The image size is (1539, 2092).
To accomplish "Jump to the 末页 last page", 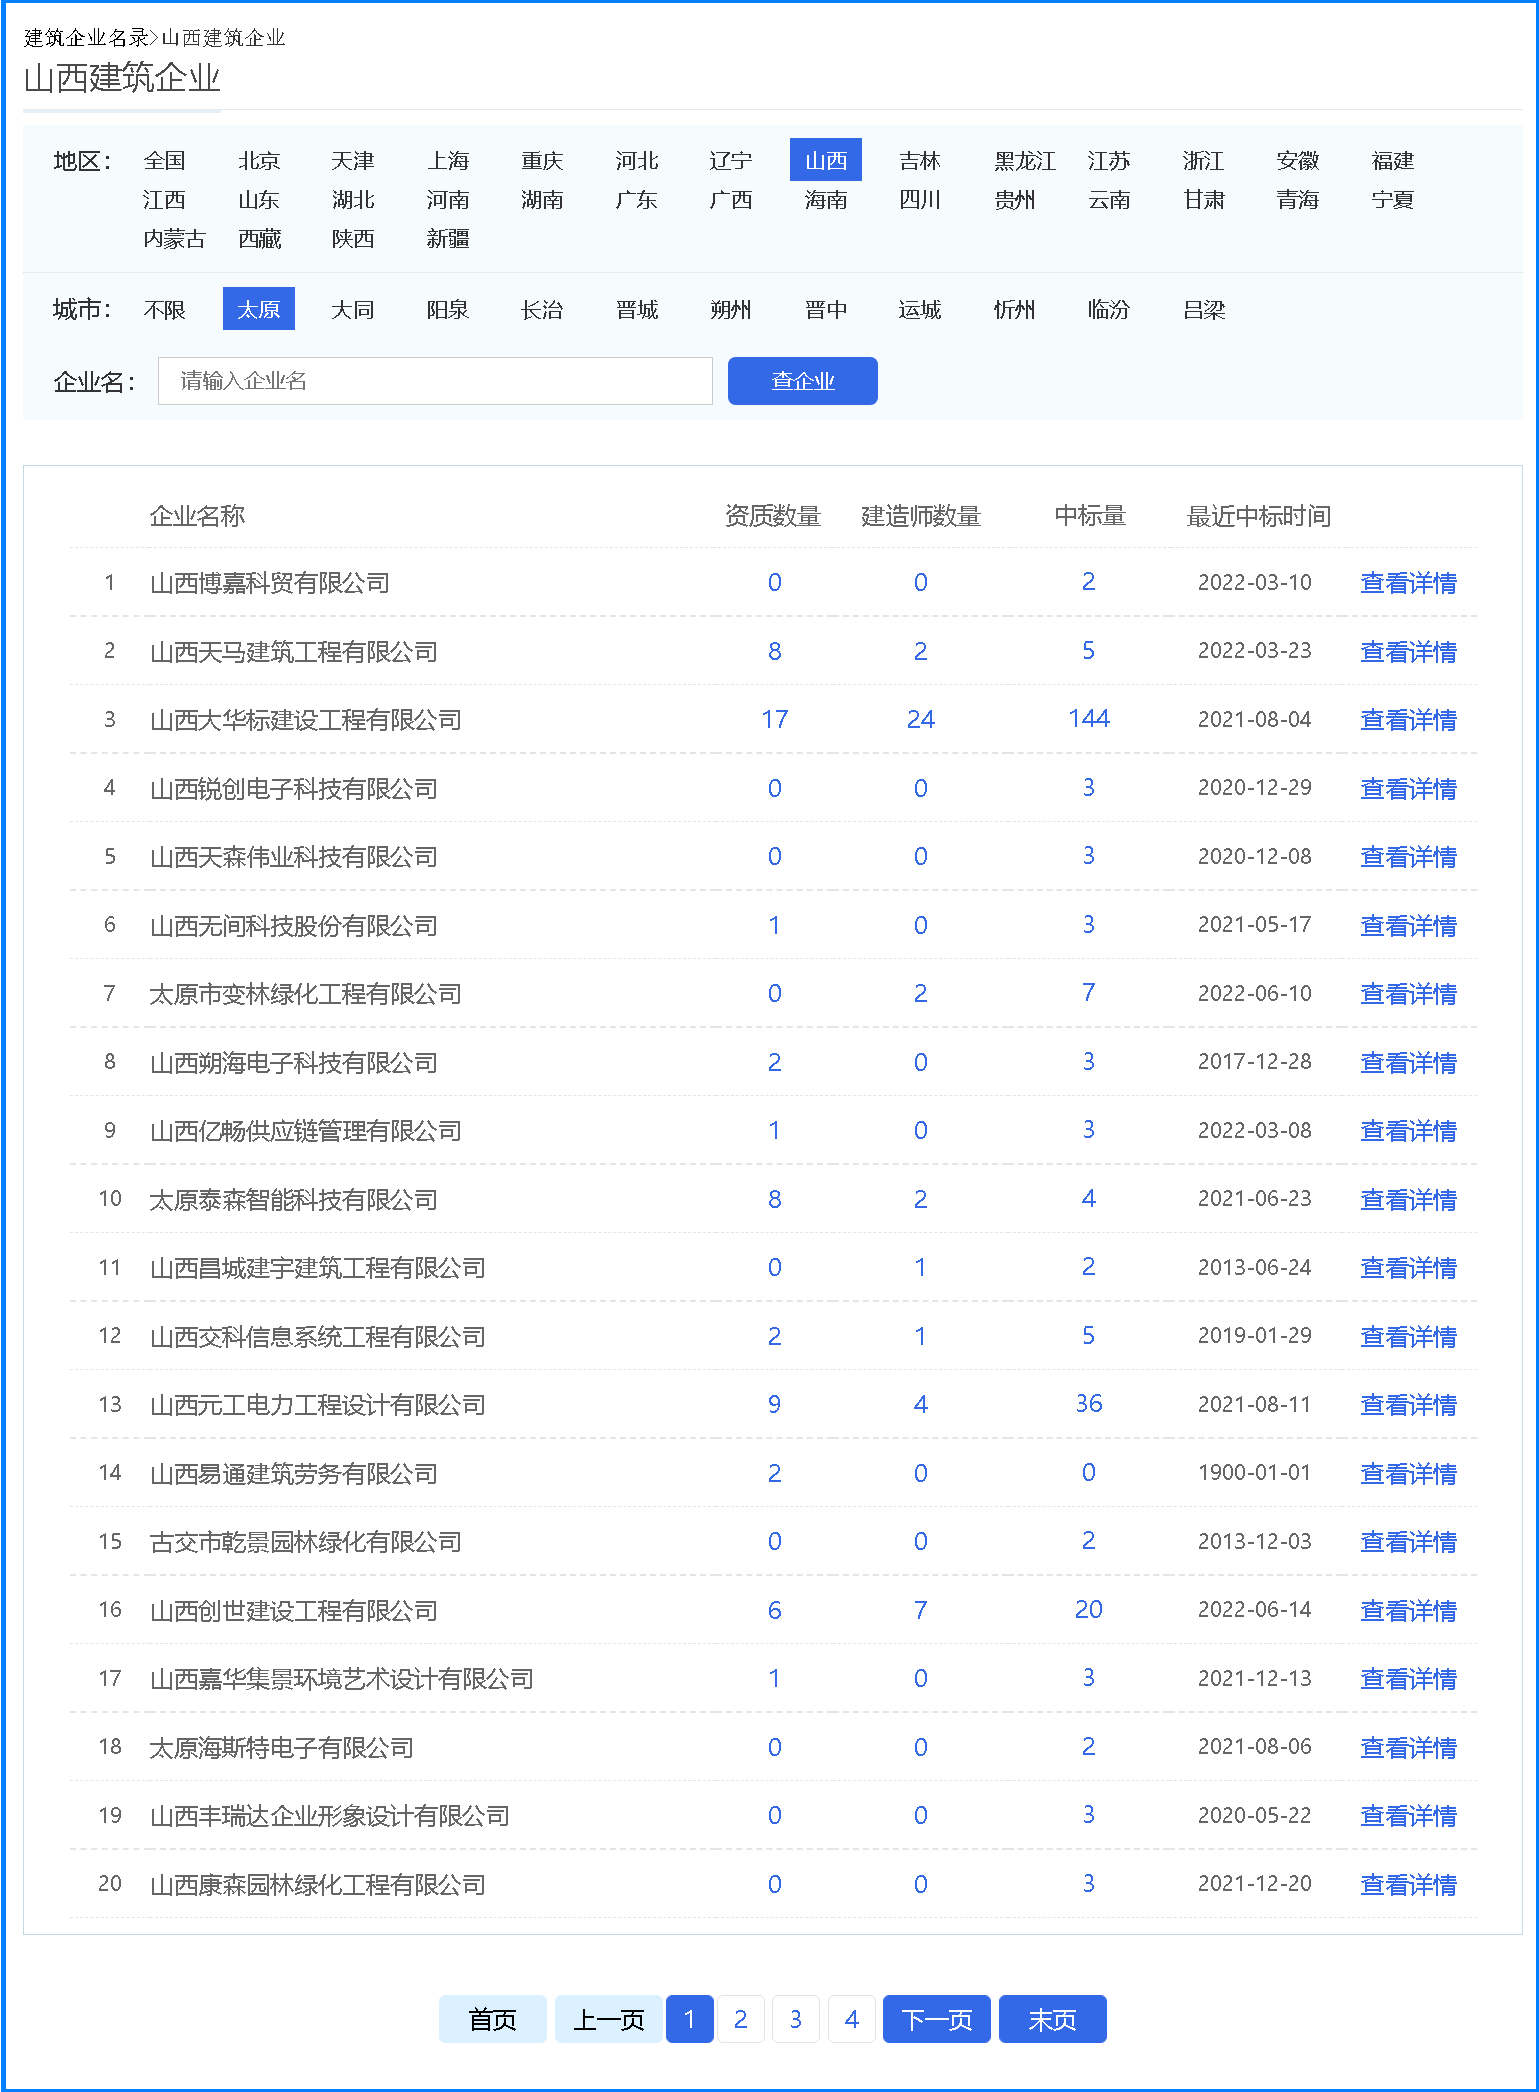I will [x=1052, y=2019].
